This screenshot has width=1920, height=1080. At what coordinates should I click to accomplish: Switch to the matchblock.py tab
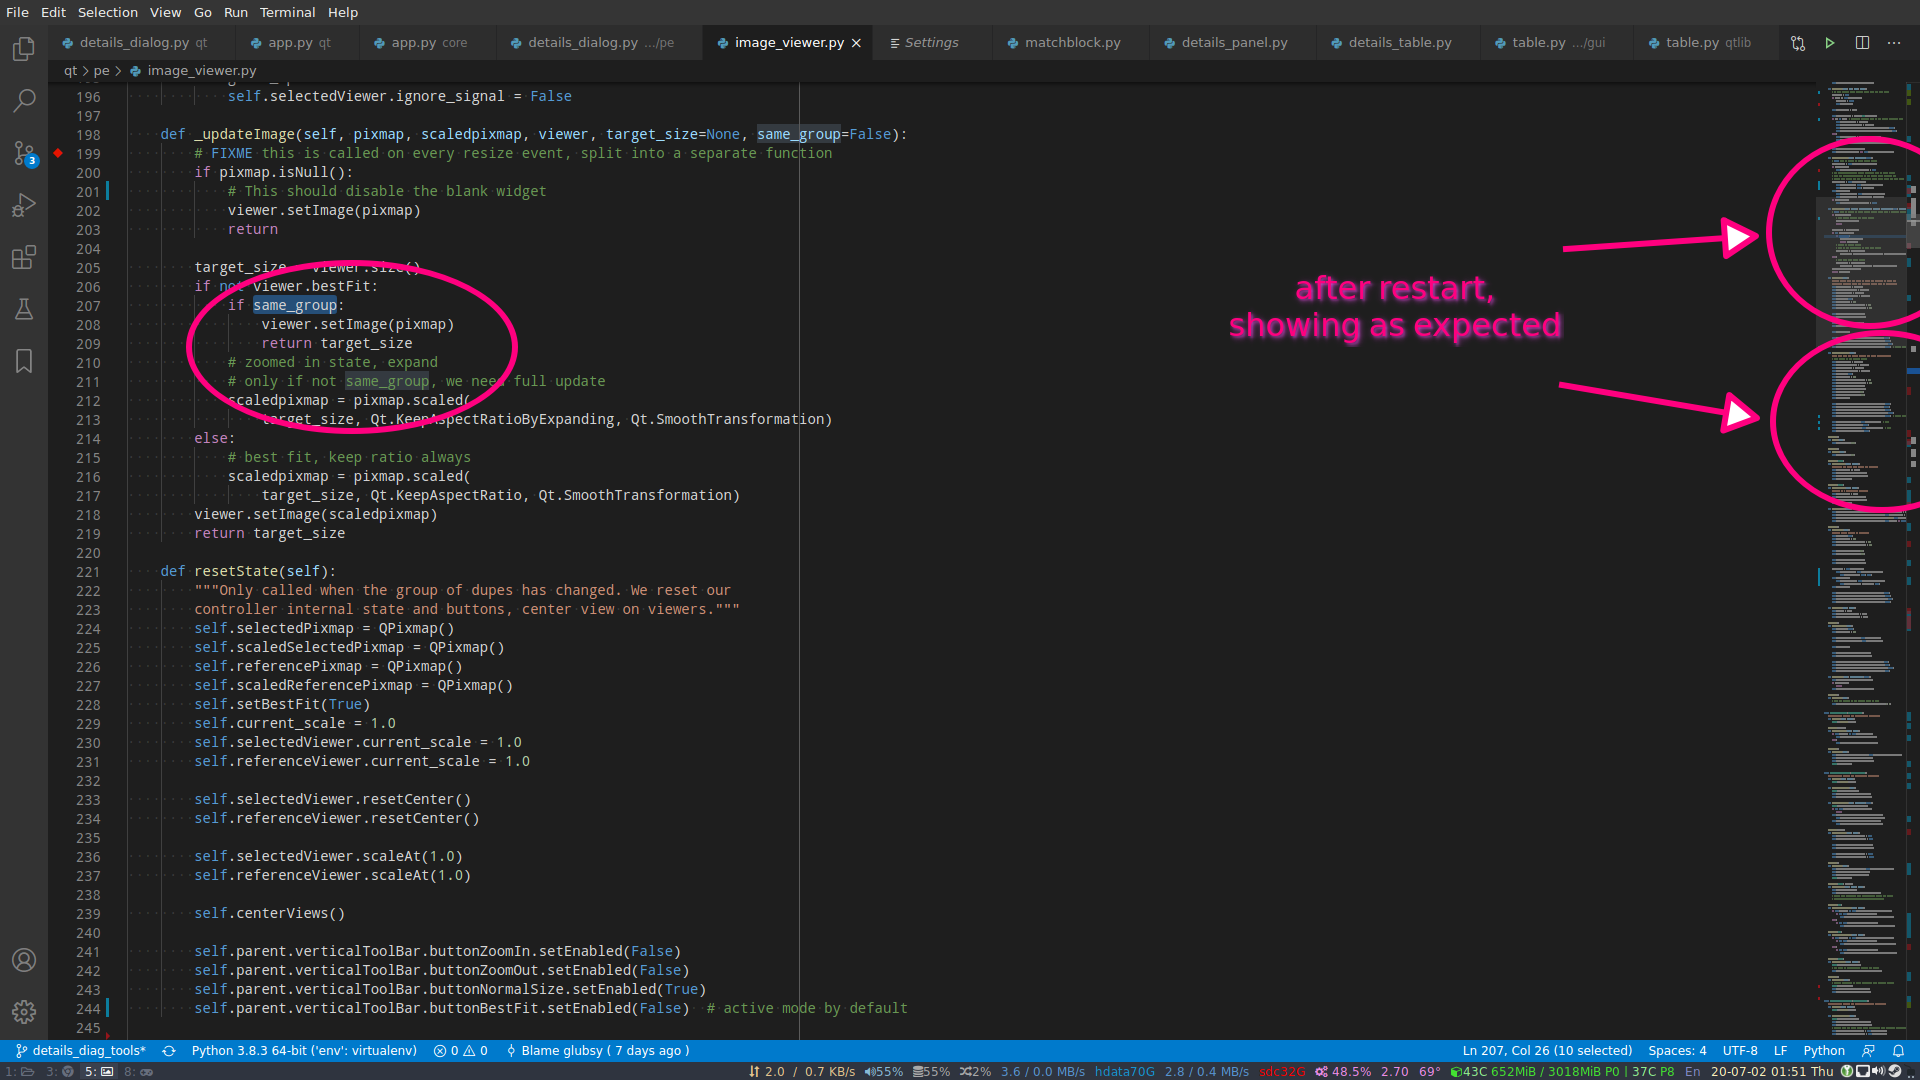click(x=1071, y=43)
